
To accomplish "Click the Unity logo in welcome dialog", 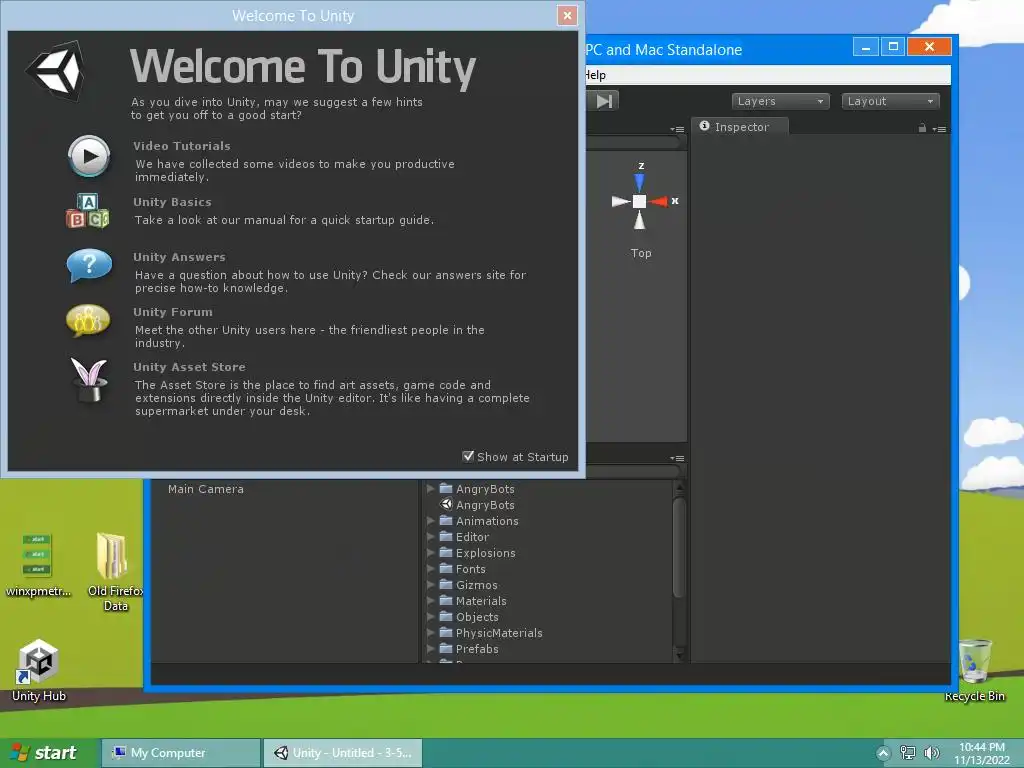I will [x=56, y=71].
